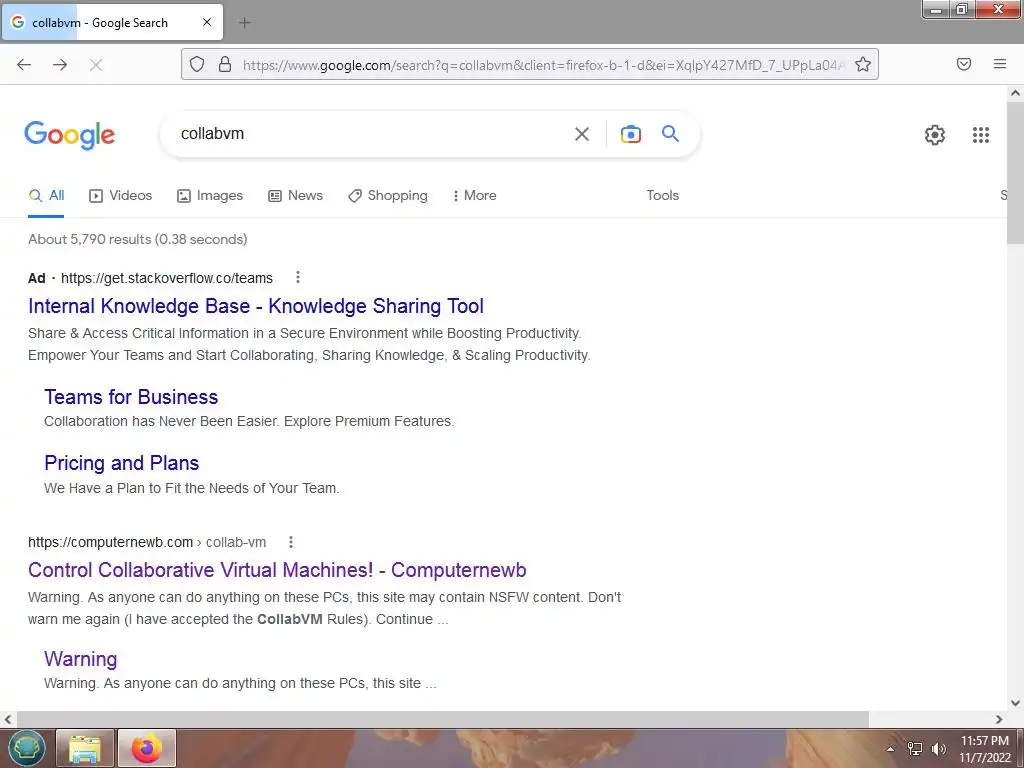Click the computernewb.com collab-vm URL
1024x768 pixels.
point(147,542)
